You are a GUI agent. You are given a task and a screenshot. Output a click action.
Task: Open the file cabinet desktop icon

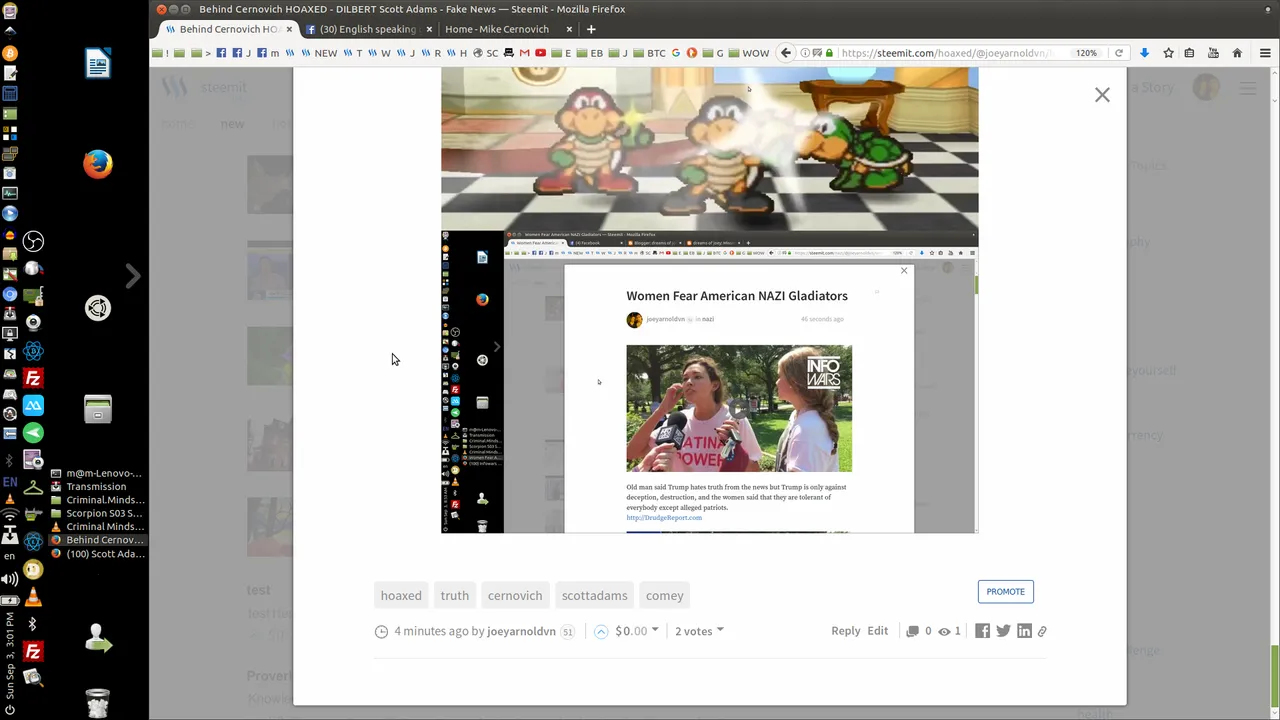(x=98, y=409)
